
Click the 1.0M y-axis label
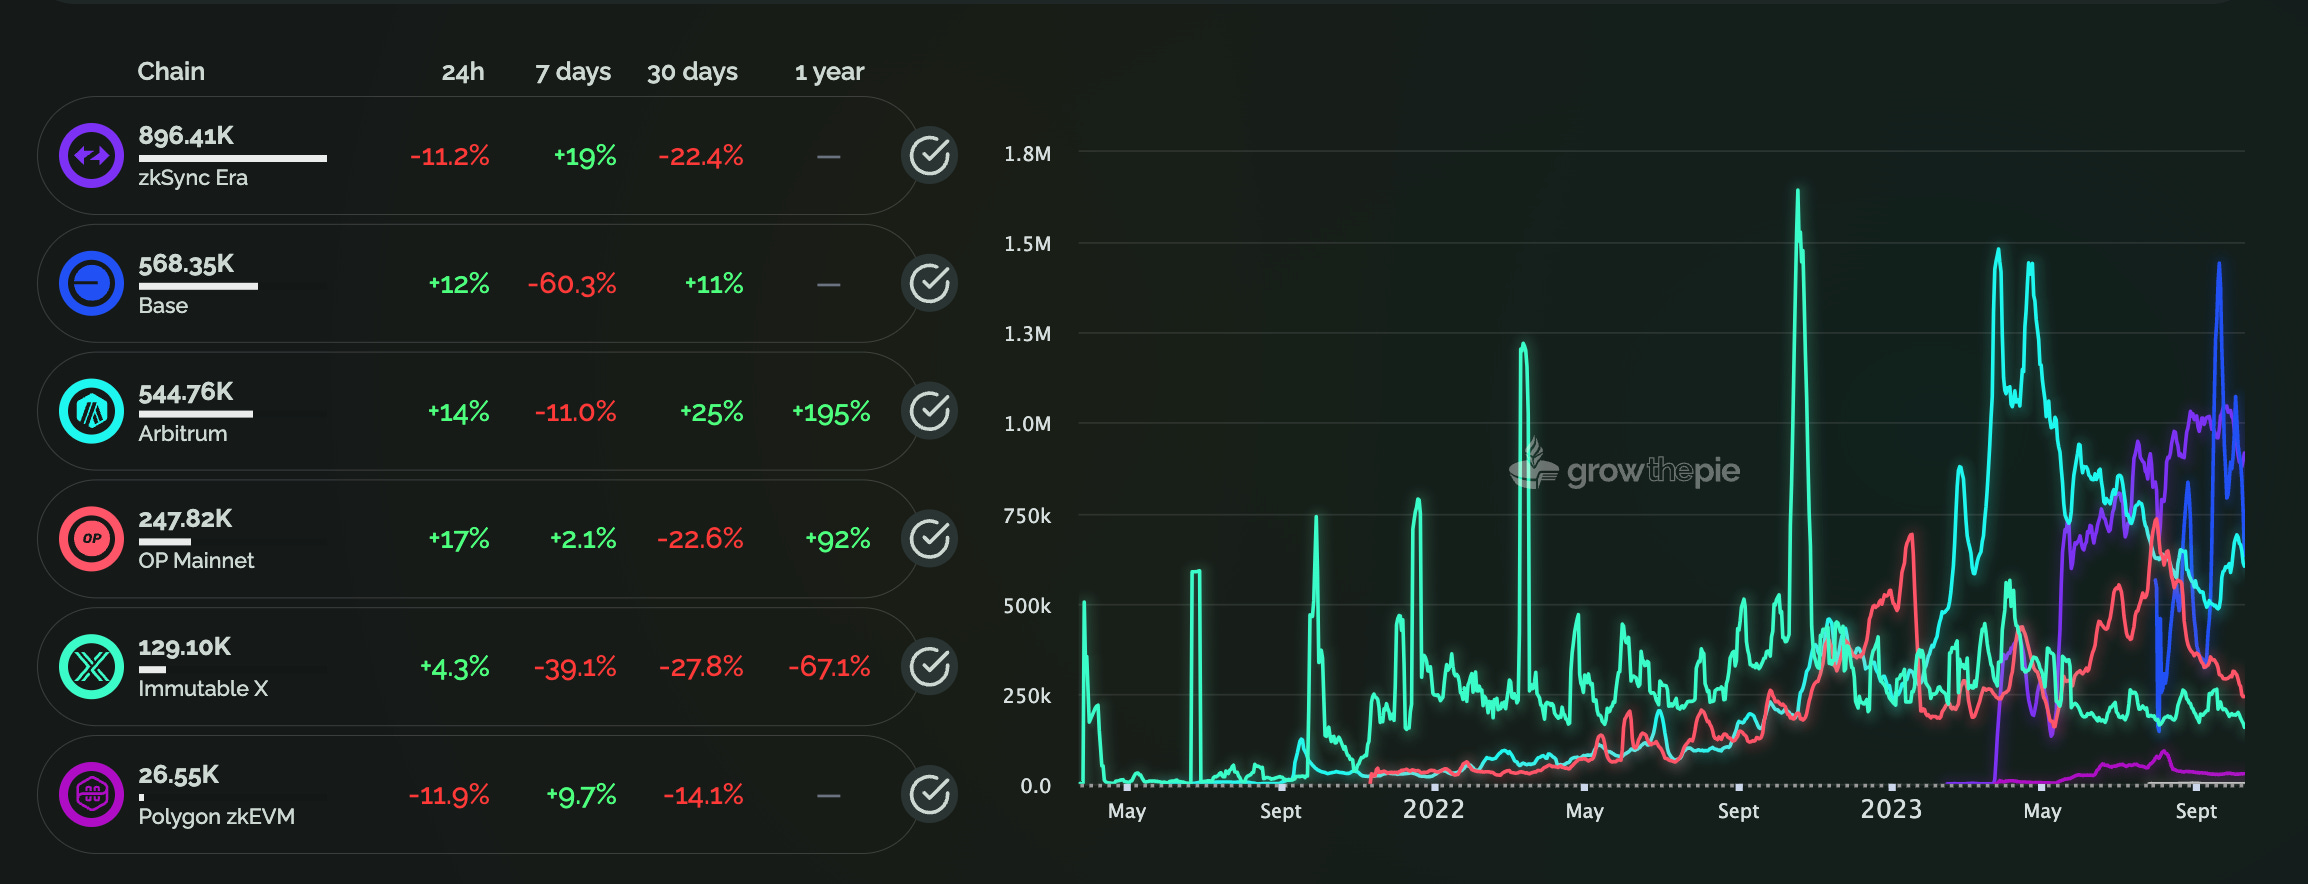pyautogui.click(x=1028, y=424)
